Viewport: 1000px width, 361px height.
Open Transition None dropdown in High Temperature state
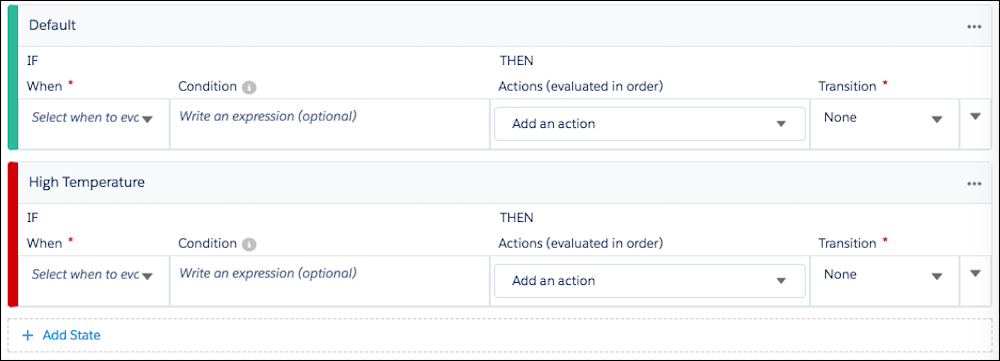click(884, 275)
